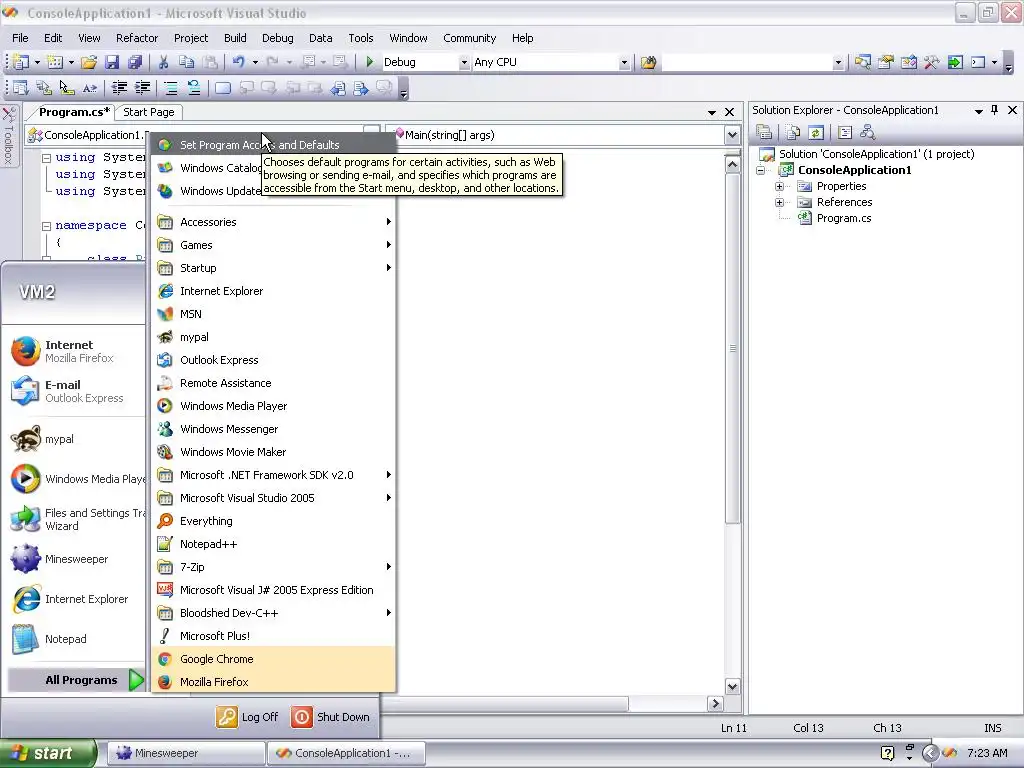
Task: Start debugging with the green play icon
Action: pos(370,62)
